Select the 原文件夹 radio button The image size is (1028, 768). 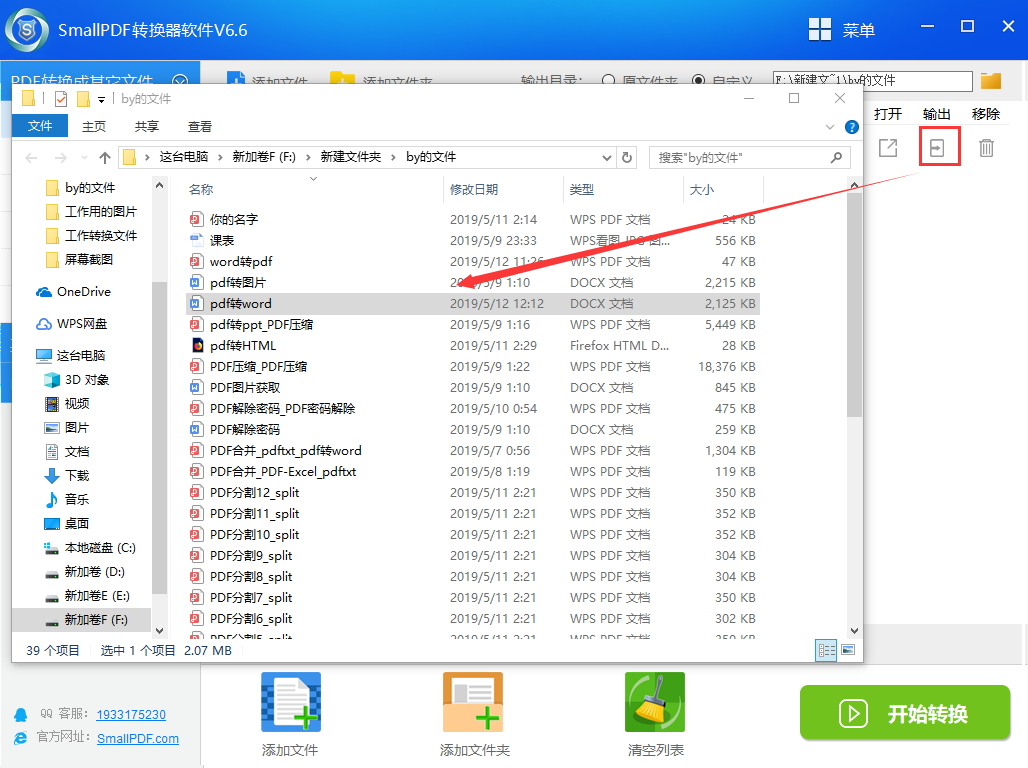click(608, 81)
